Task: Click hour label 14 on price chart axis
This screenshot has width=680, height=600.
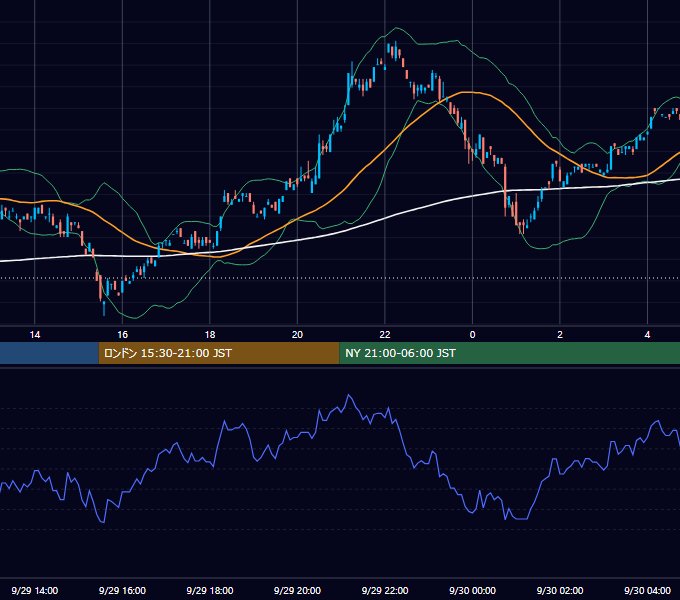Action: [x=35, y=335]
